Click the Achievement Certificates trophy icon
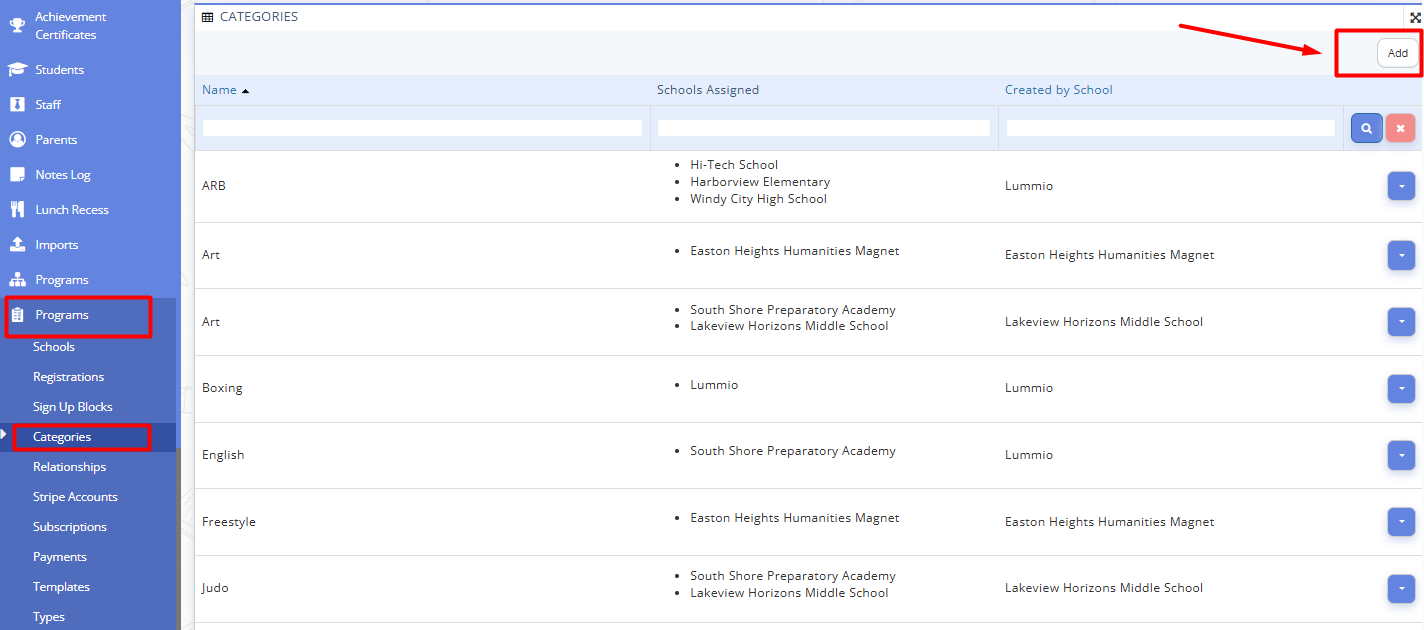This screenshot has height=630, width=1424. coord(17,25)
